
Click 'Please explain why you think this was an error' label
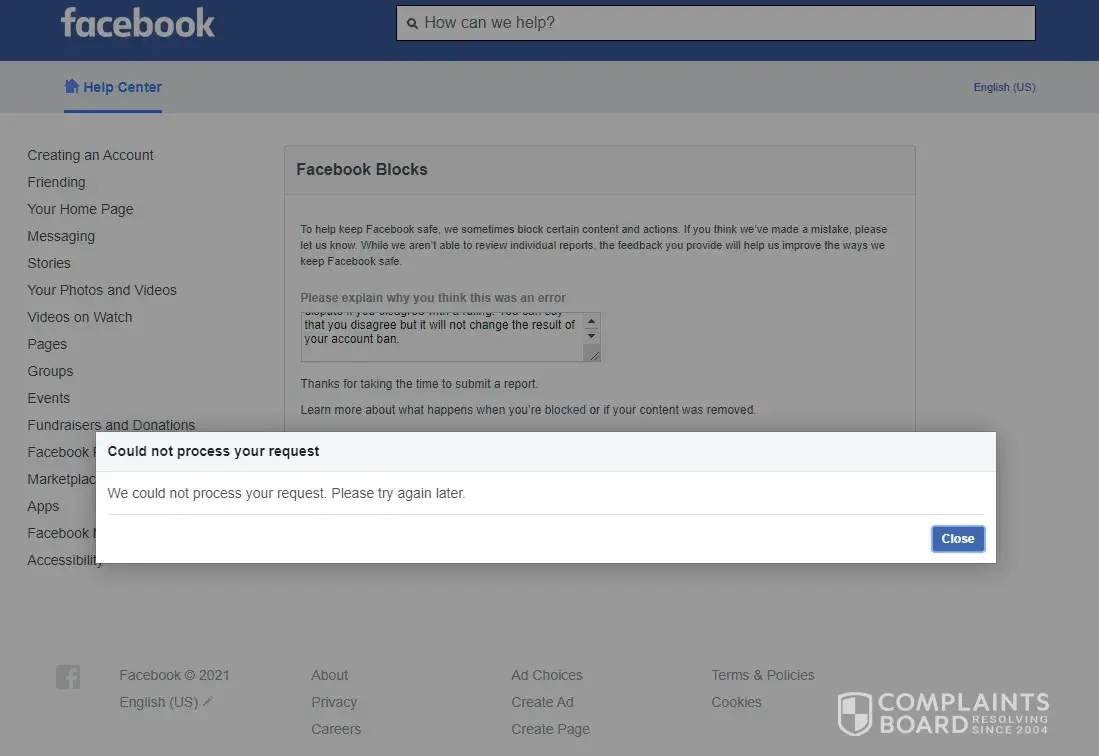(x=432, y=298)
